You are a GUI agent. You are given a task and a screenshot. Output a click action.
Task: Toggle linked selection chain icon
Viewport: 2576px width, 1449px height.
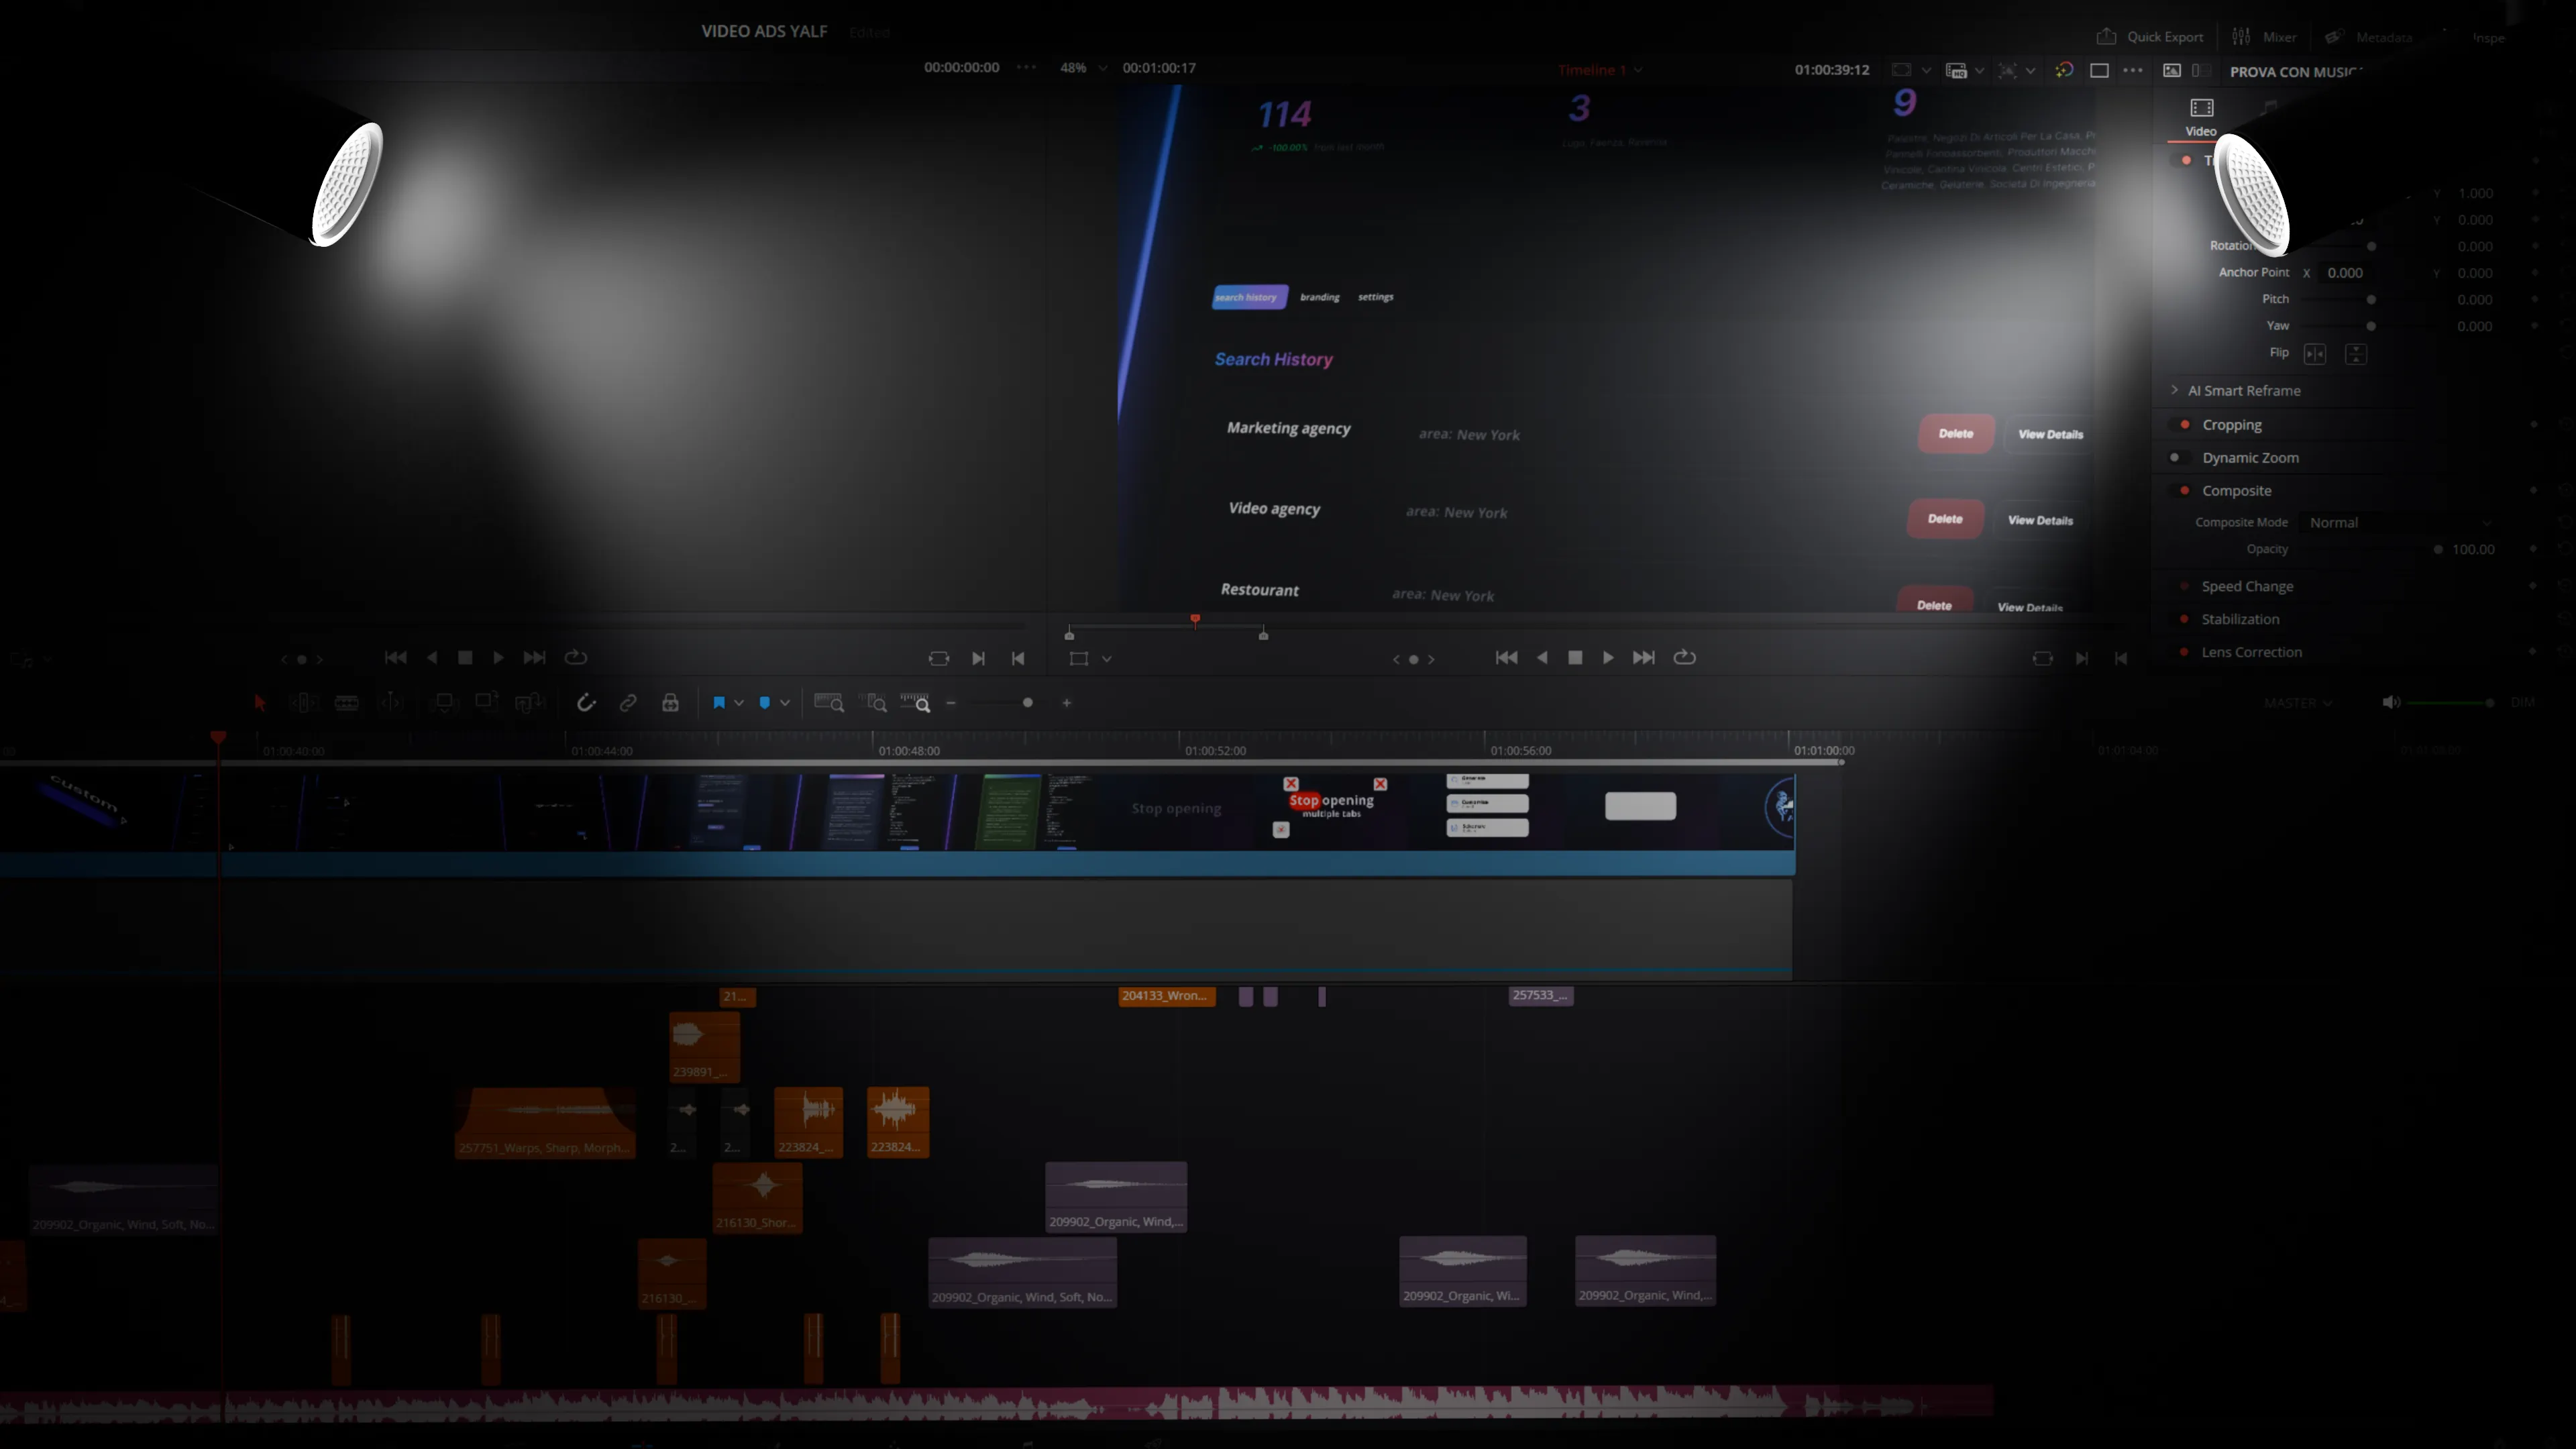pos(628,703)
